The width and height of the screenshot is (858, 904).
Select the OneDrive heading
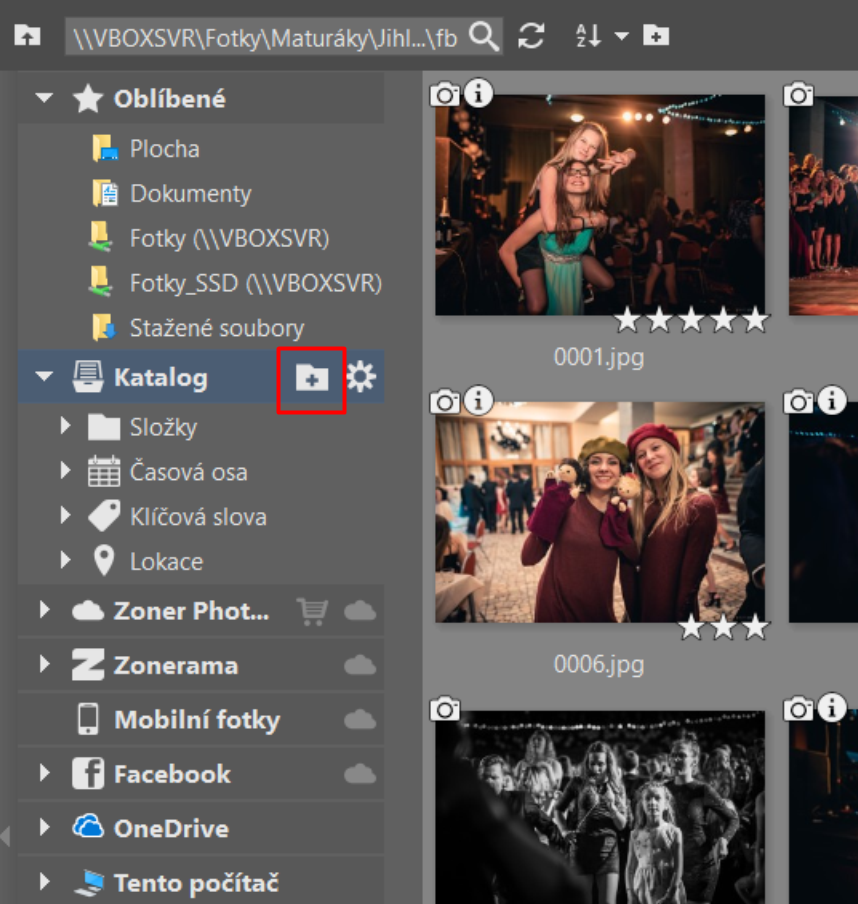pos(171,829)
